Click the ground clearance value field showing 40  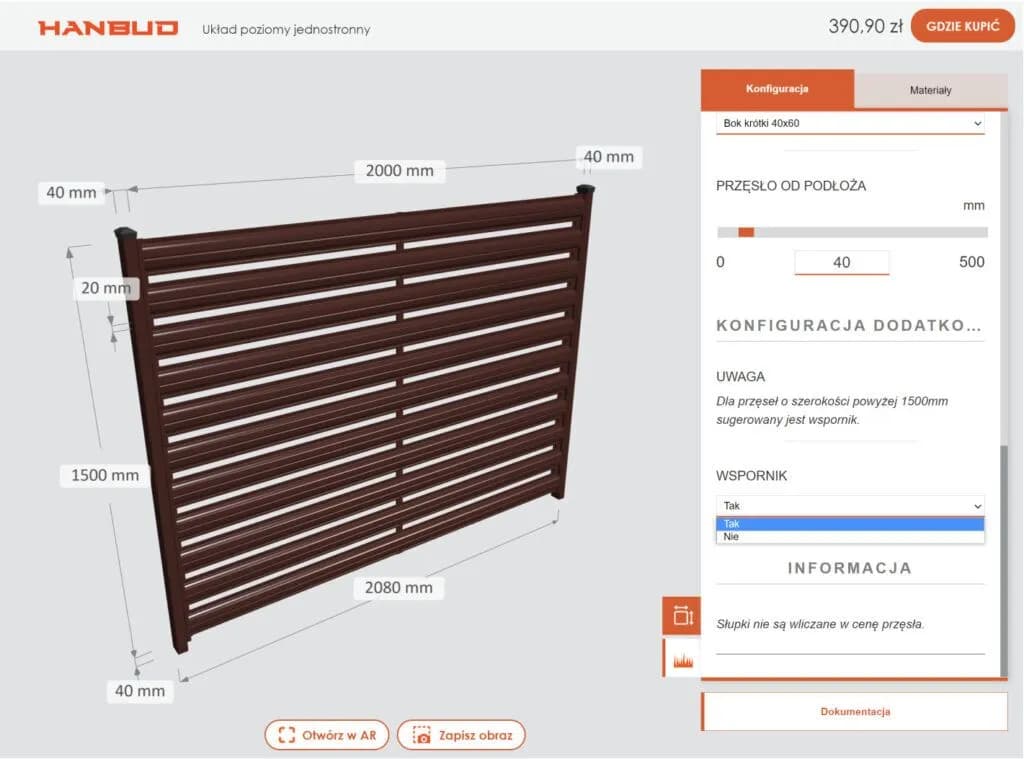[841, 262]
